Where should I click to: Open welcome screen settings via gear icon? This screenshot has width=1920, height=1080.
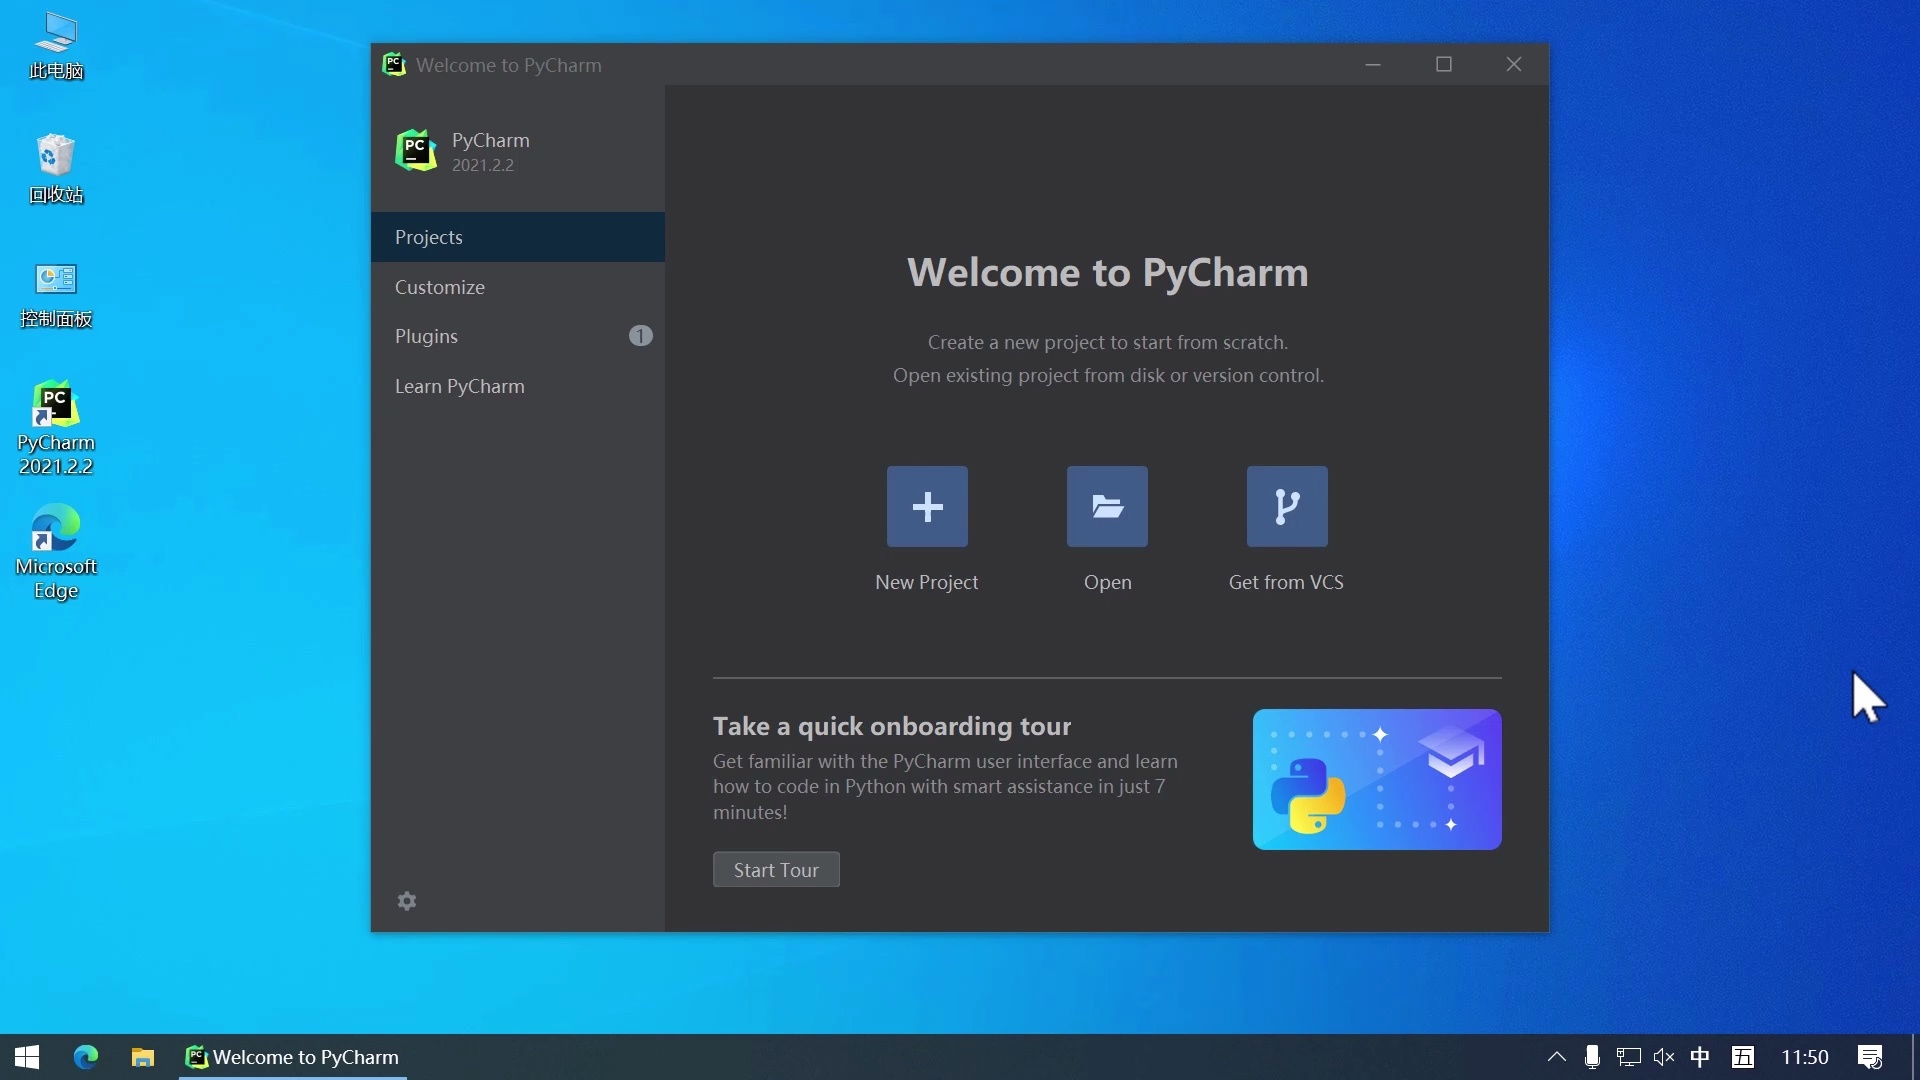coord(407,901)
